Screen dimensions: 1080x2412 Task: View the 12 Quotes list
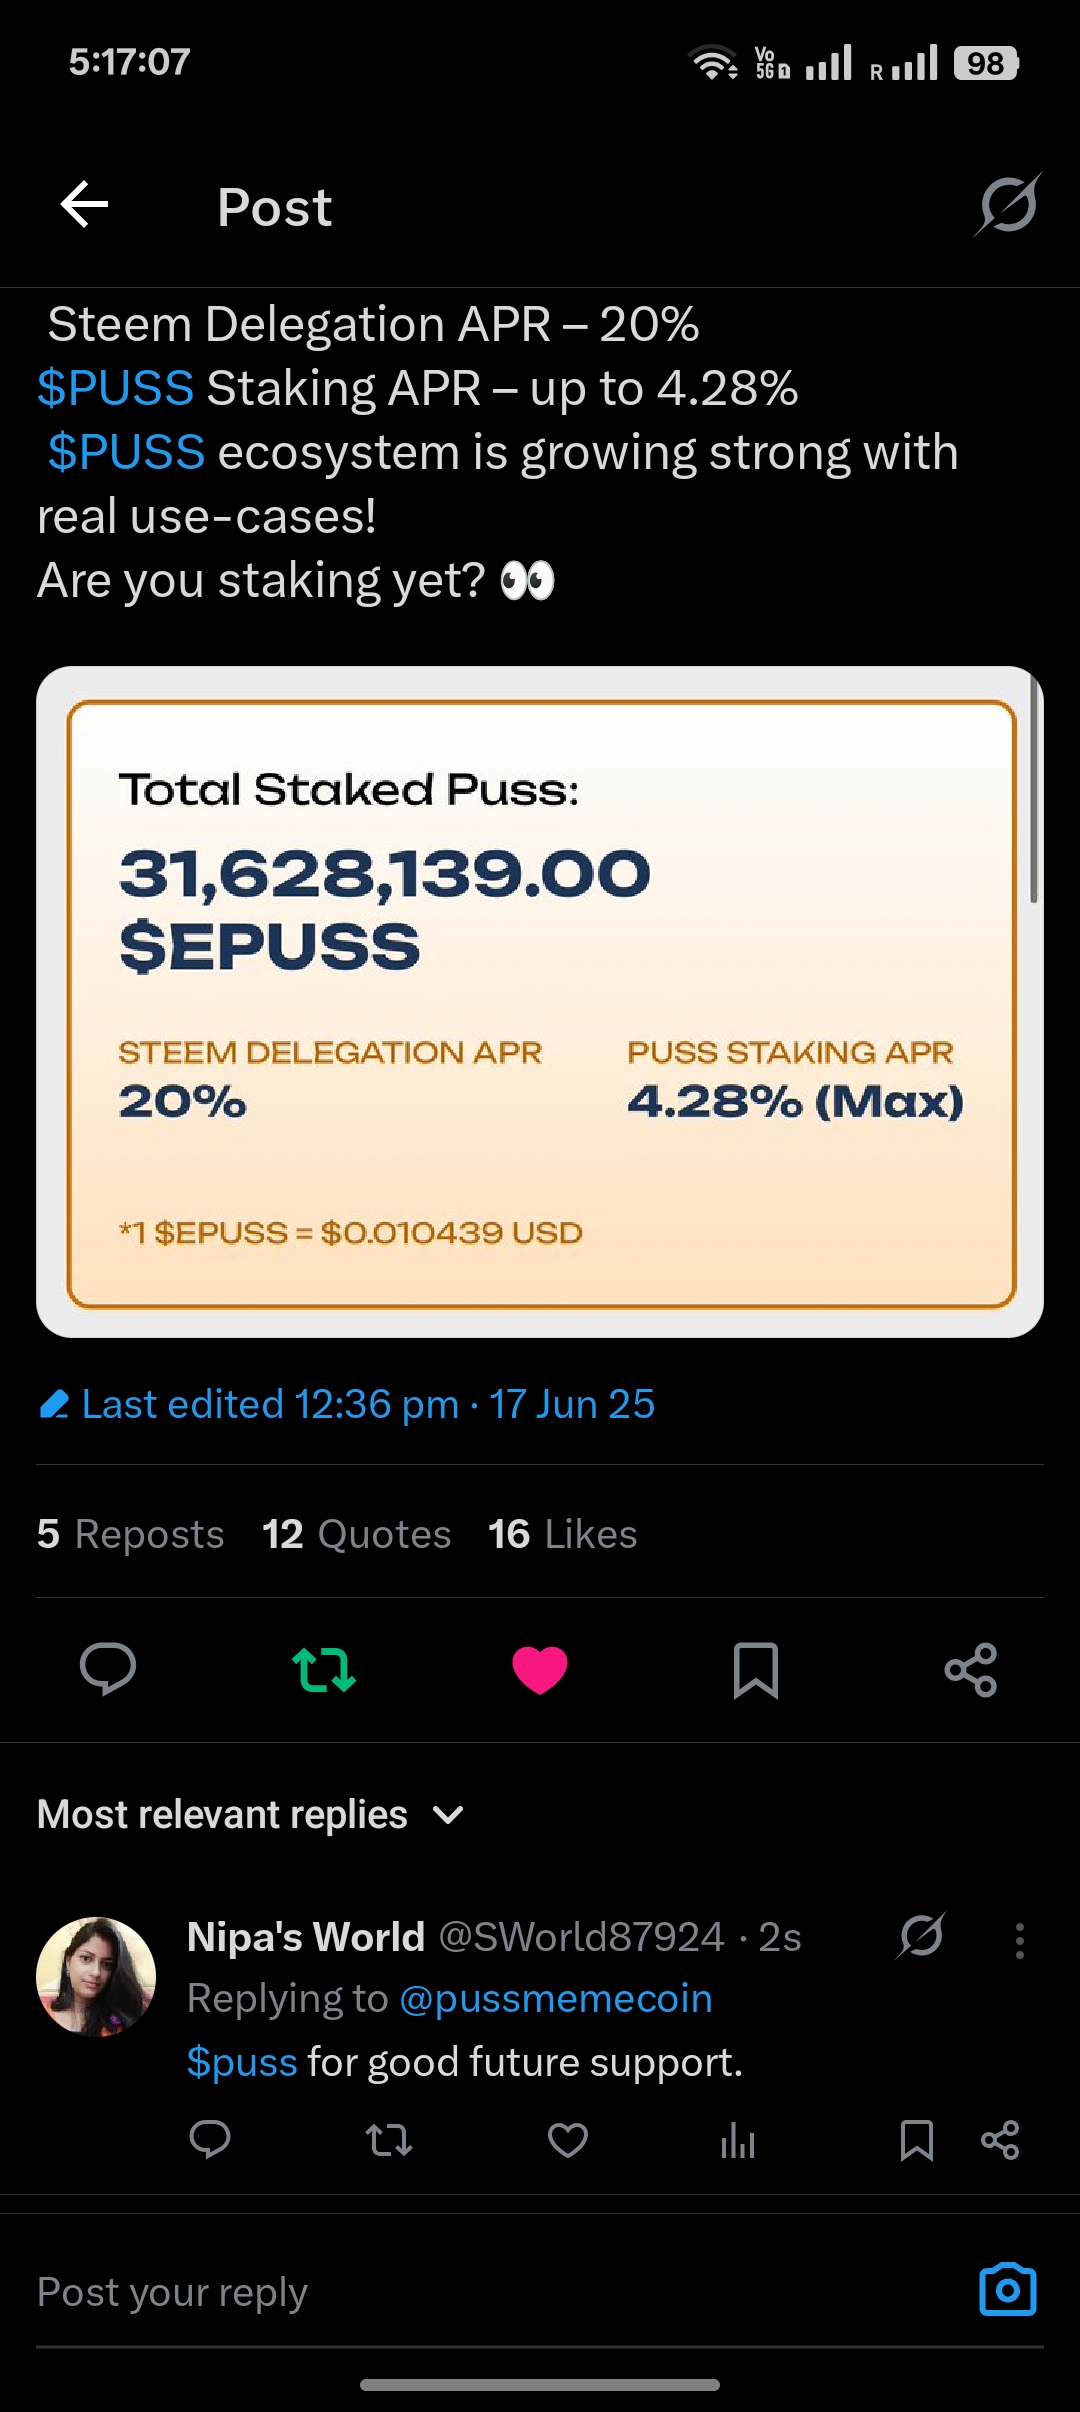(x=356, y=1534)
